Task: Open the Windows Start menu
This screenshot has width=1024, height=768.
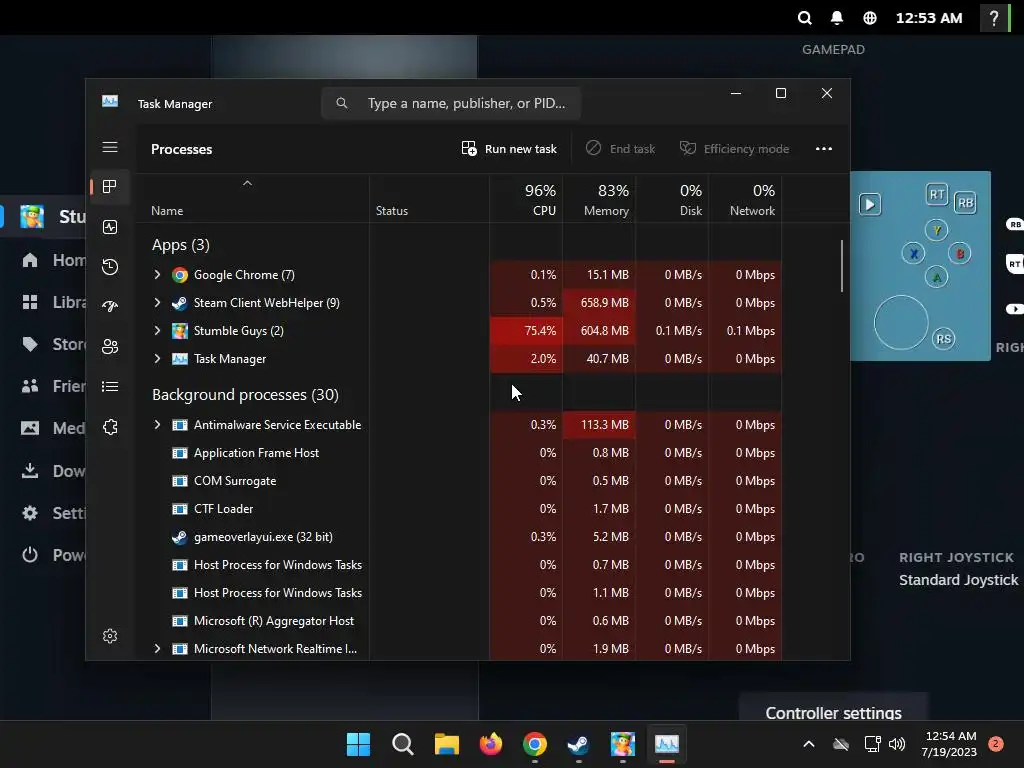Action: tap(359, 744)
